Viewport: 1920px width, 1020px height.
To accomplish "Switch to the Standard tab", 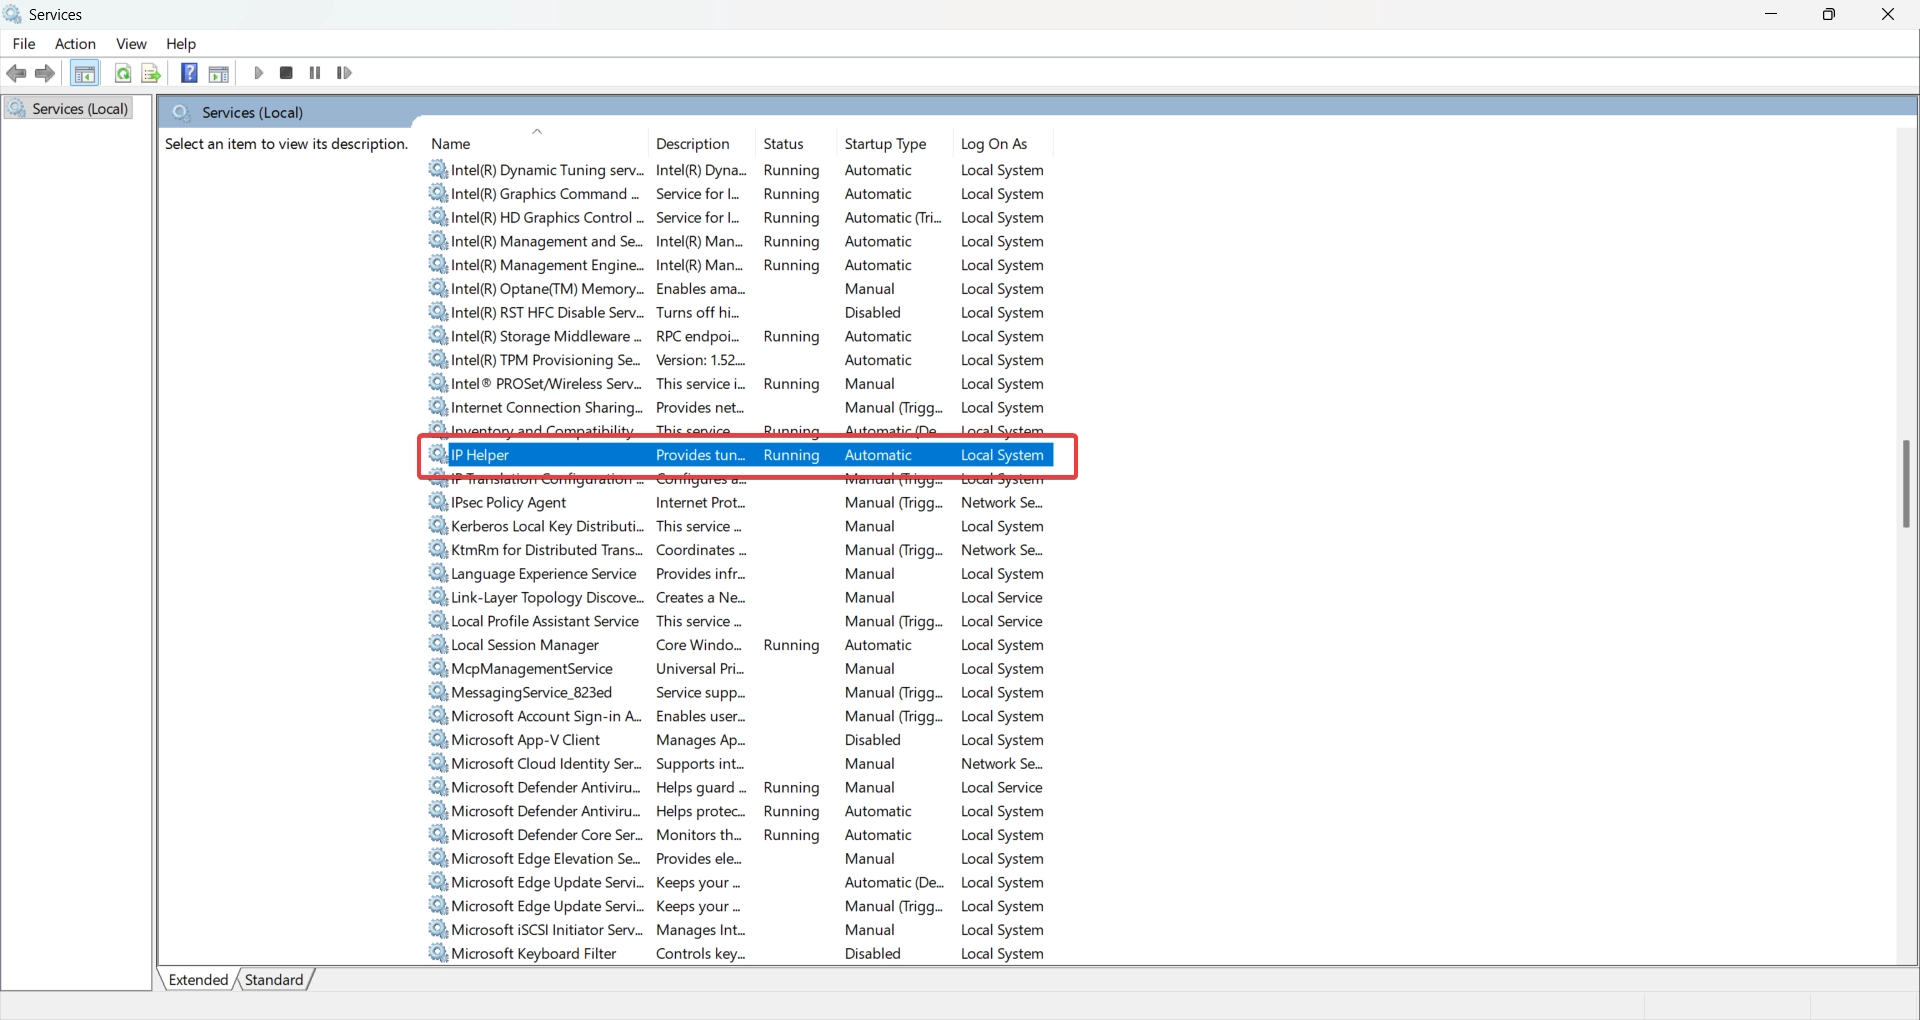I will tap(274, 980).
